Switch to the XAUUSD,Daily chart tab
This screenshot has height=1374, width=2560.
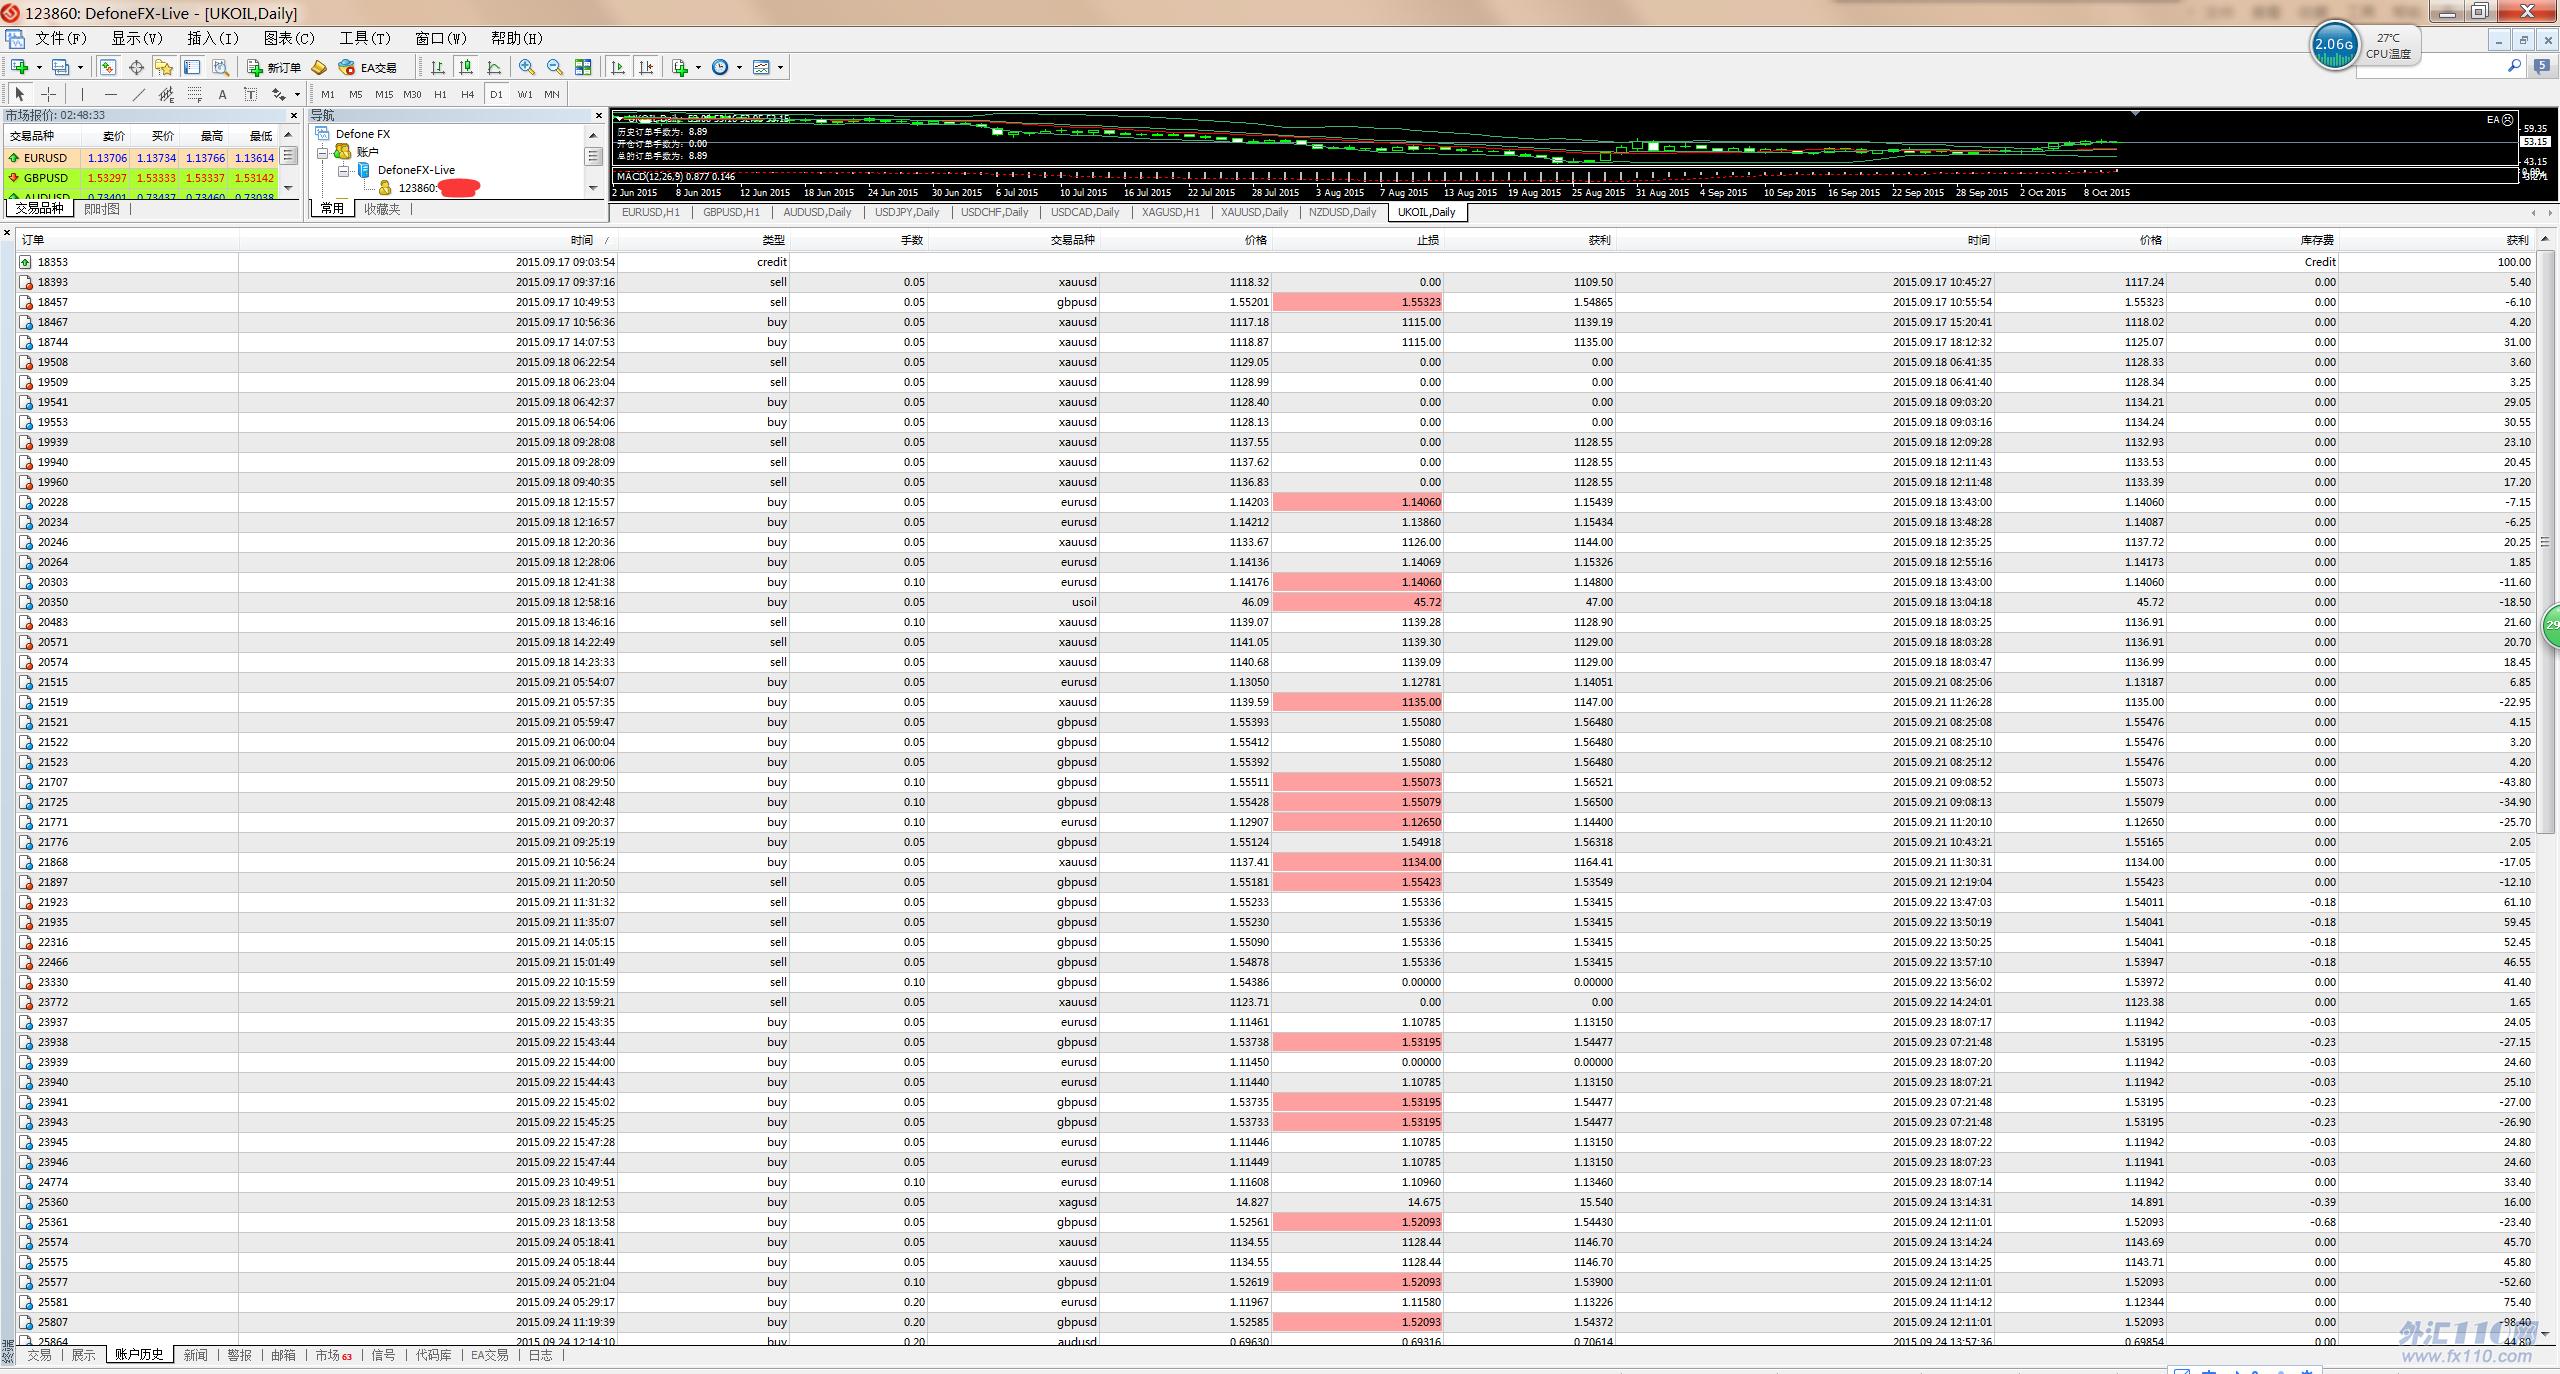1254,212
